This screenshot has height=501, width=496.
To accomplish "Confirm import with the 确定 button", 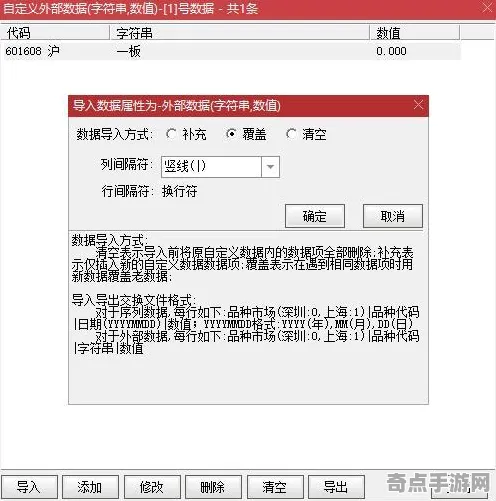I will coord(315,216).
